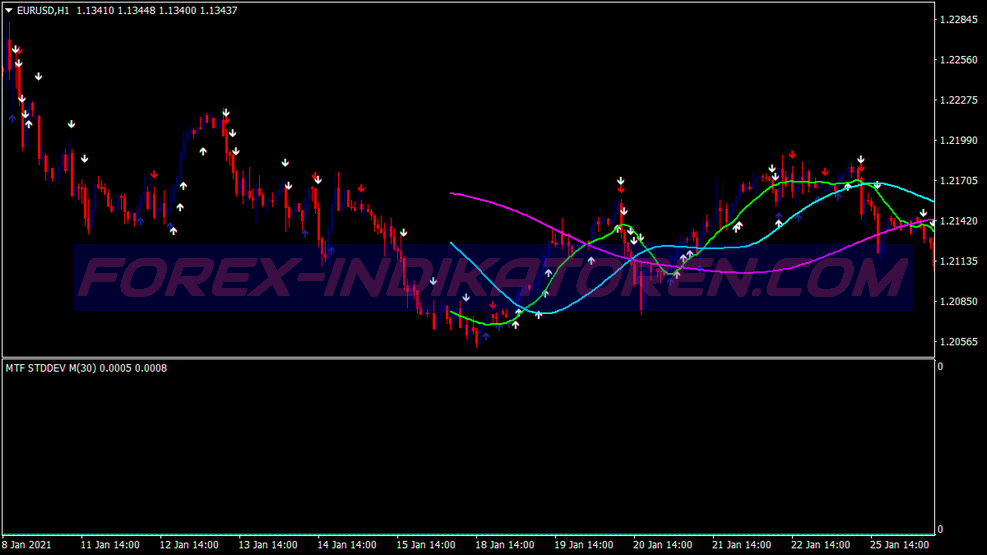
Task: Click the EURUSD,H1 symbol title text
Action: [43, 11]
